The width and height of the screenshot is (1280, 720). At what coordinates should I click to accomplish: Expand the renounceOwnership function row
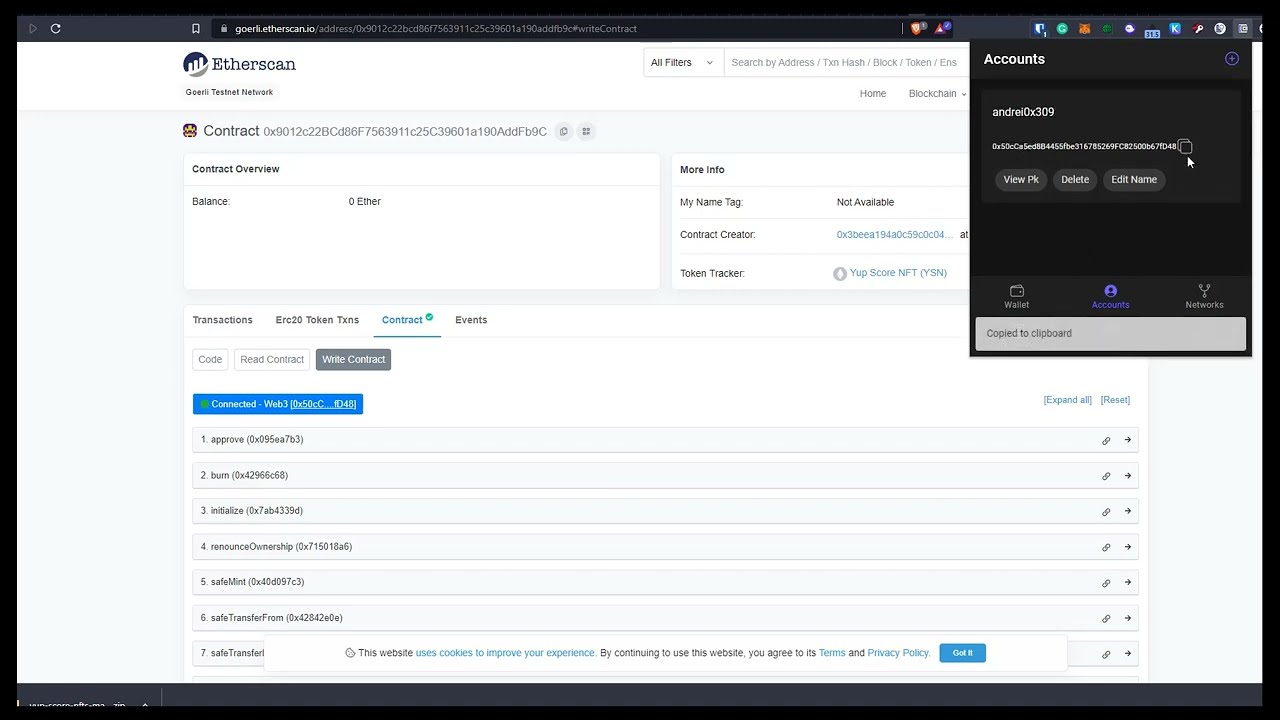pyautogui.click(x=665, y=547)
